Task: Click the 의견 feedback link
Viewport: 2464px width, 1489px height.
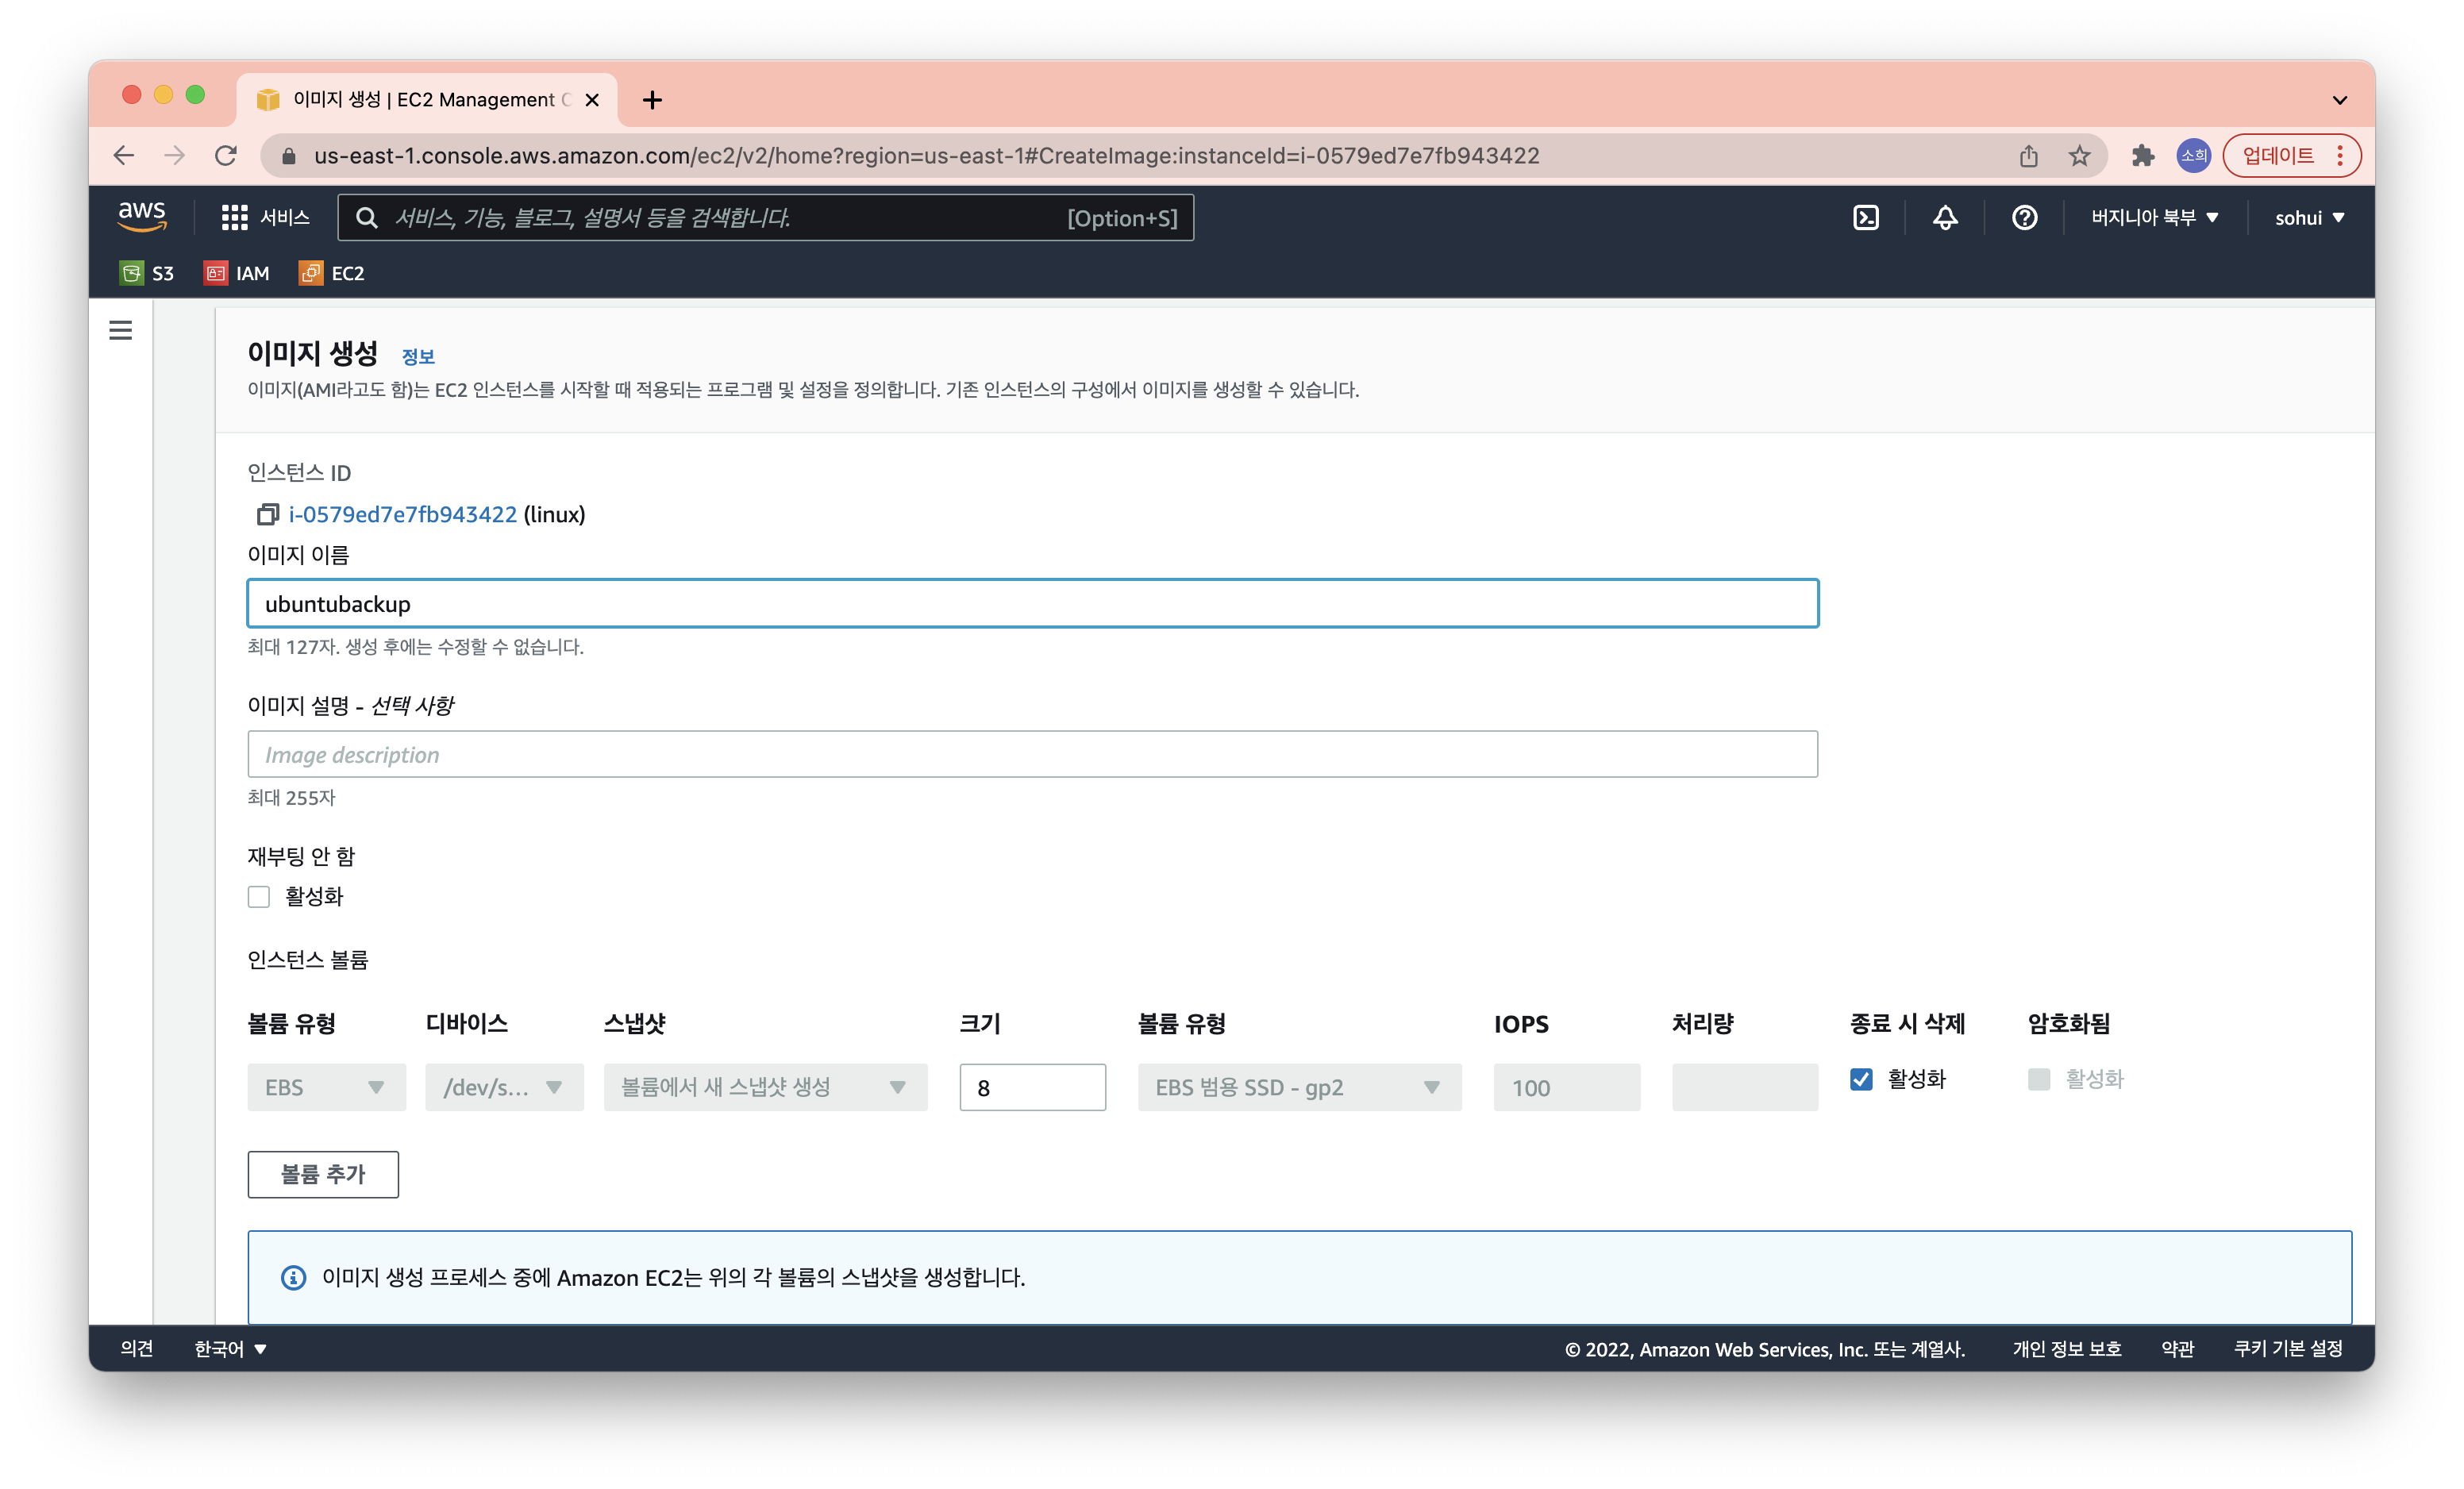Action: pyautogui.click(x=137, y=1348)
